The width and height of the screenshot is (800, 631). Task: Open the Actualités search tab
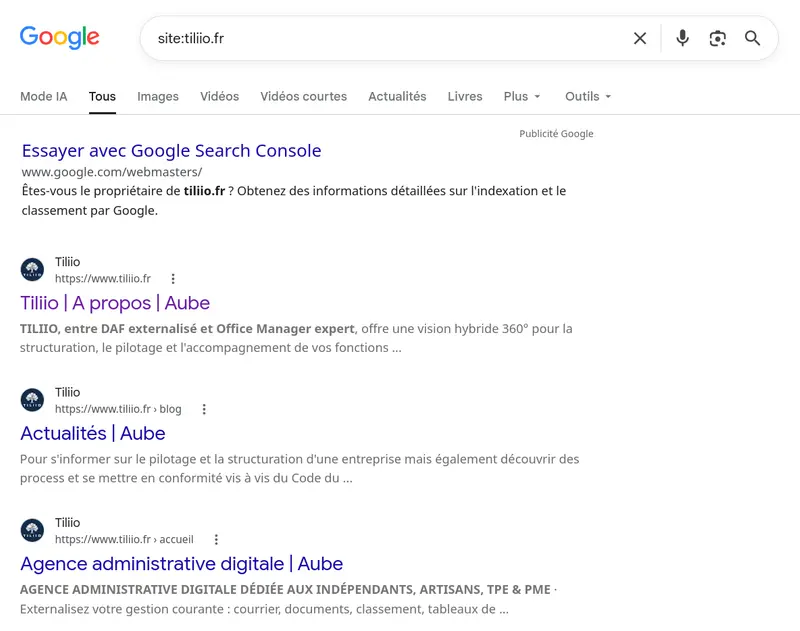point(397,96)
